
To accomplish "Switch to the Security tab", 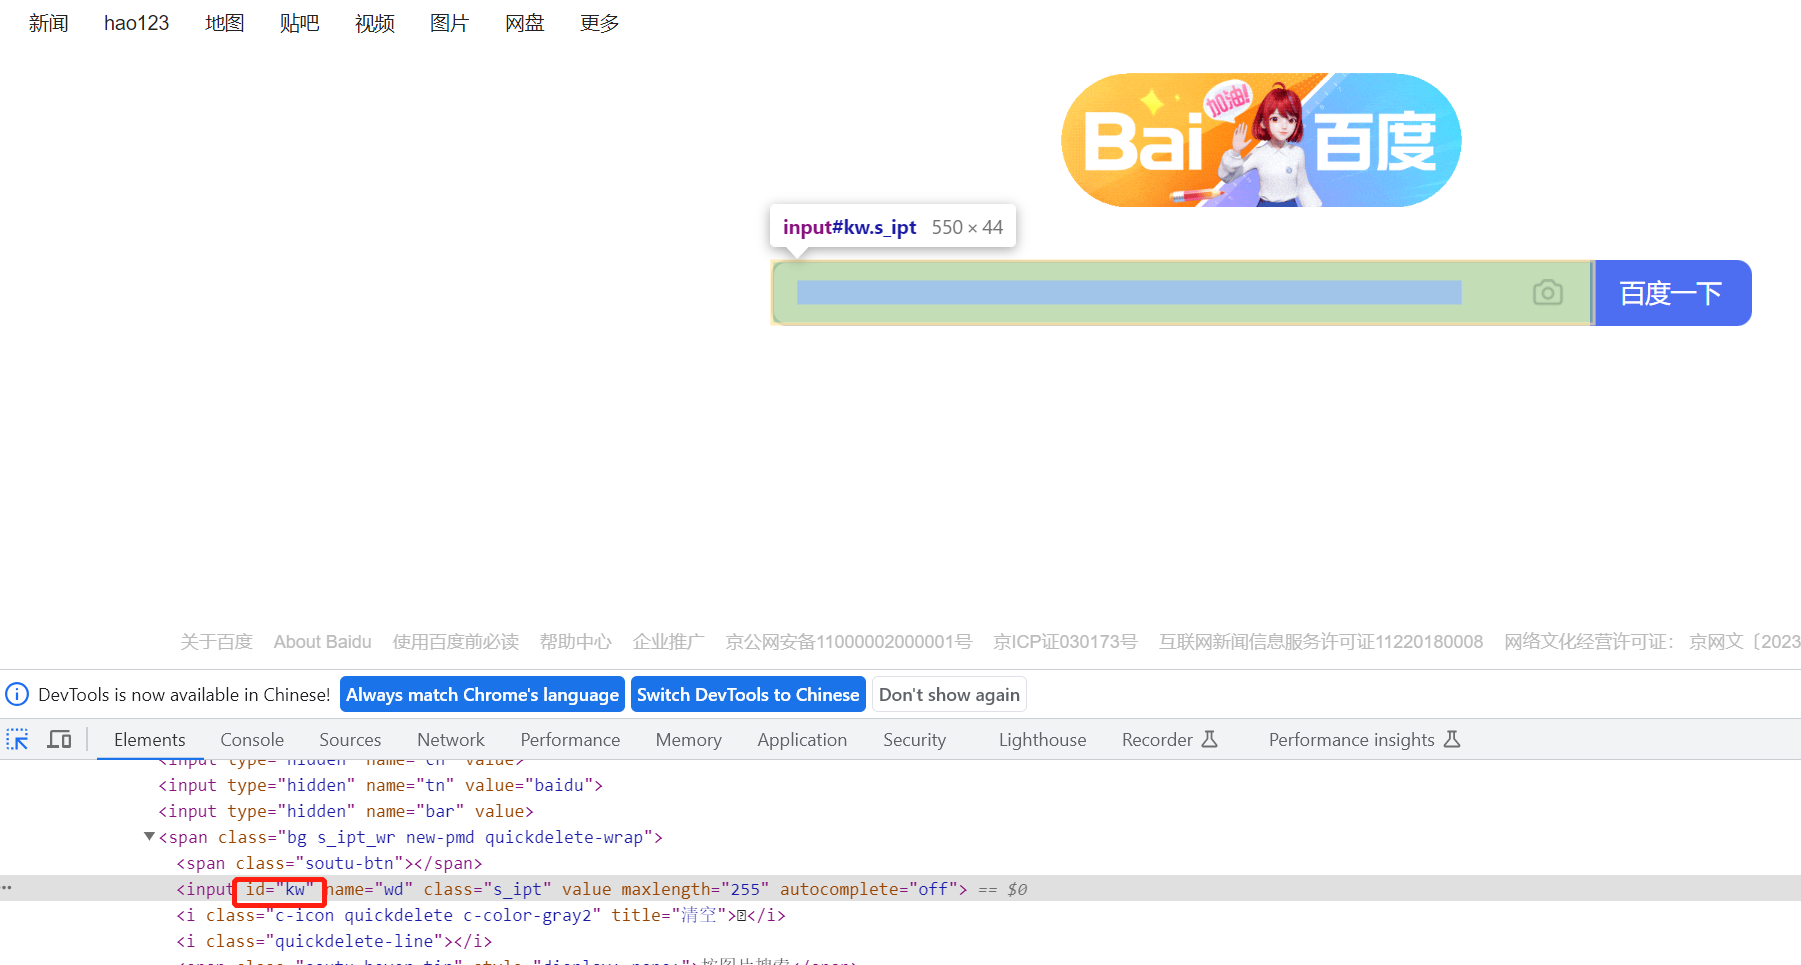I will tap(914, 740).
